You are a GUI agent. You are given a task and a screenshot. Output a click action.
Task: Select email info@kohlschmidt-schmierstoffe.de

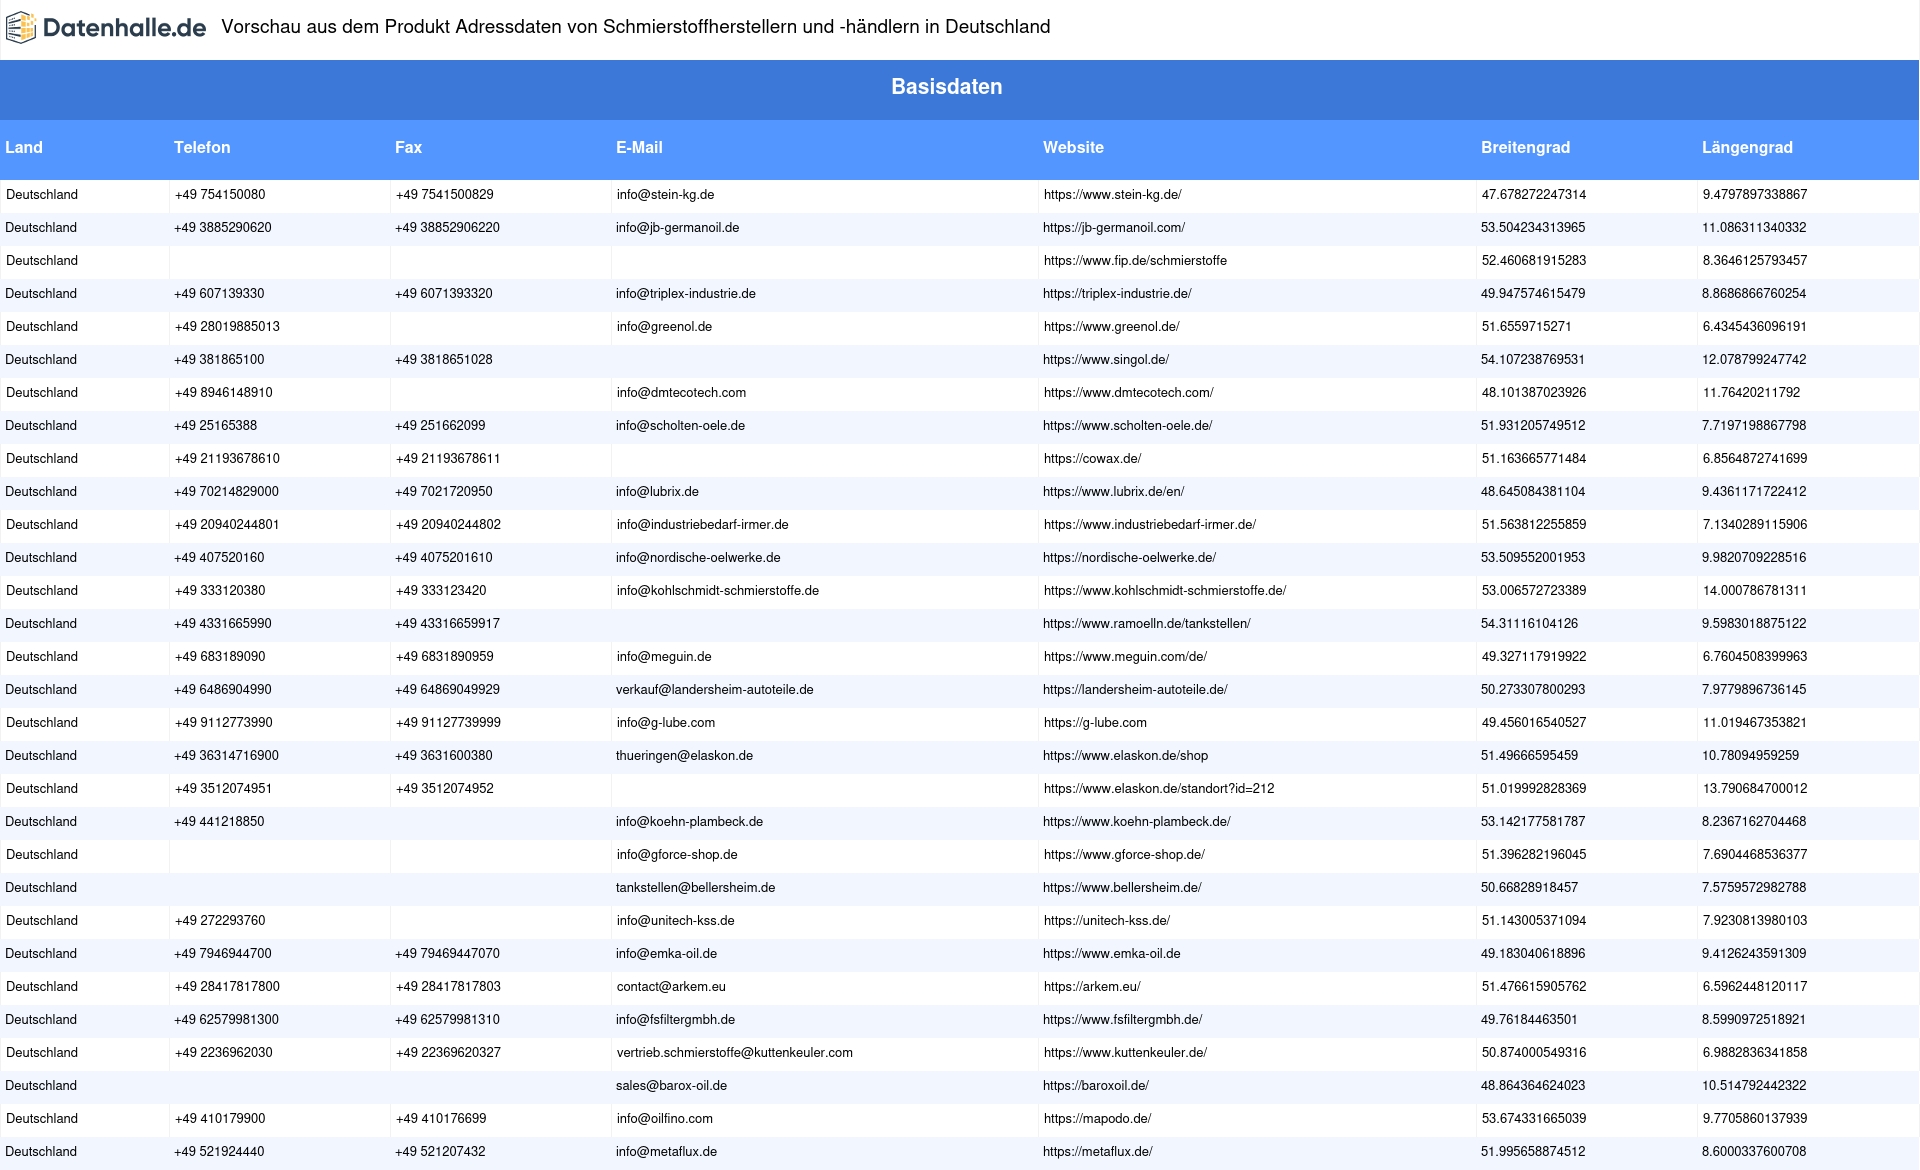(x=718, y=591)
